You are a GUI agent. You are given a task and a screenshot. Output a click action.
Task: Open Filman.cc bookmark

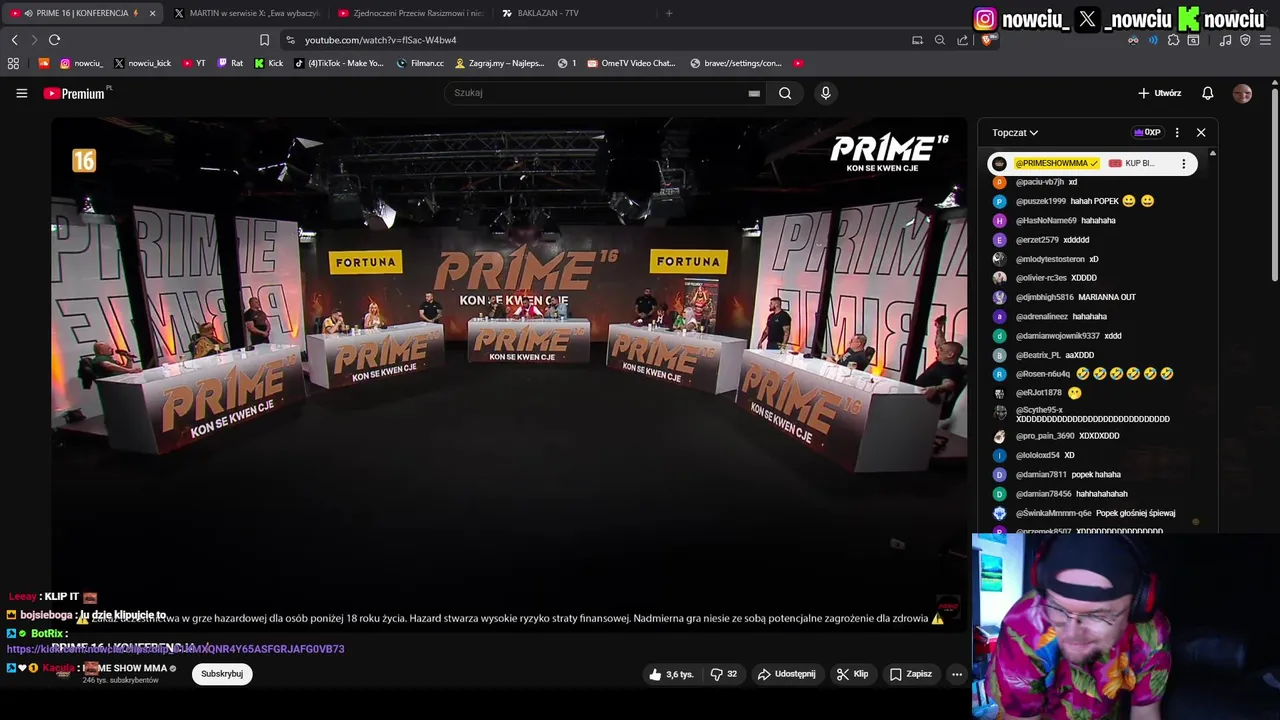click(x=420, y=63)
